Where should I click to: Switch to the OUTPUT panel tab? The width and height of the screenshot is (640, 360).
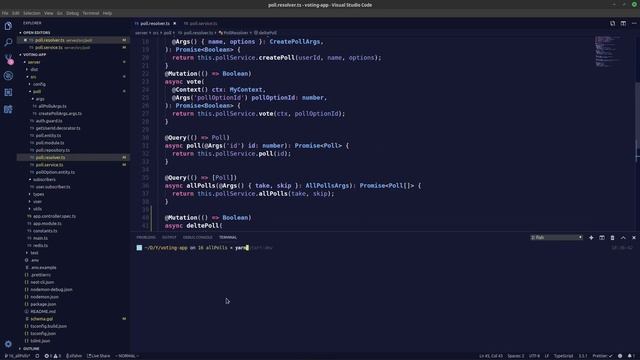(x=169, y=238)
